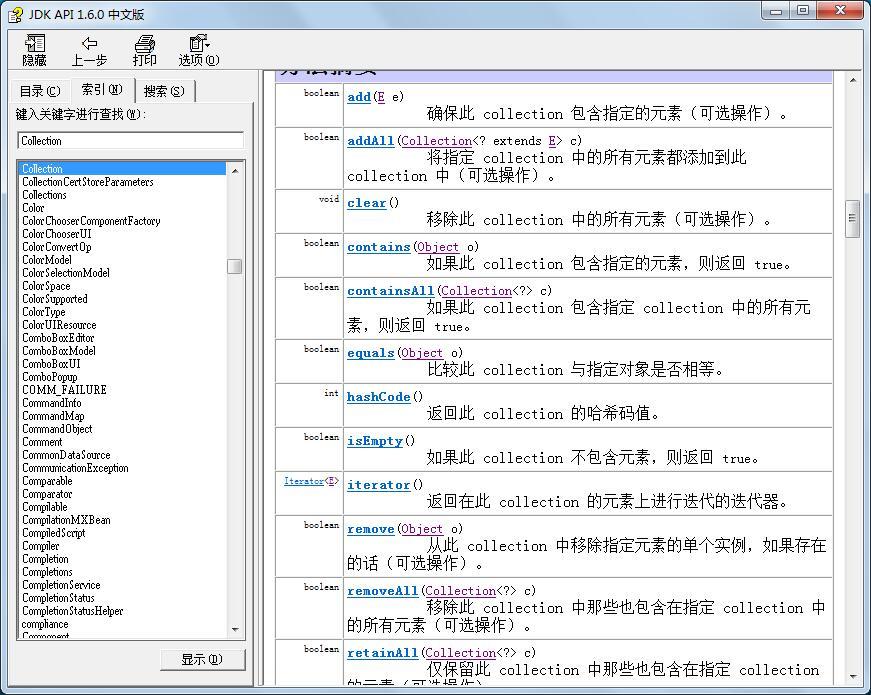
Task: Select Compilable in the index list
Action: (x=45, y=507)
